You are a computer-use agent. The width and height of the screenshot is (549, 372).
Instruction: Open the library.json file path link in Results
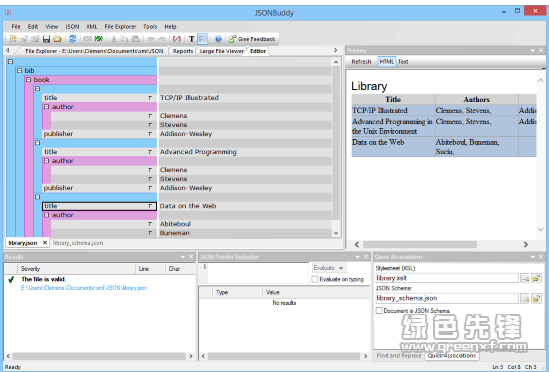pos(84,288)
